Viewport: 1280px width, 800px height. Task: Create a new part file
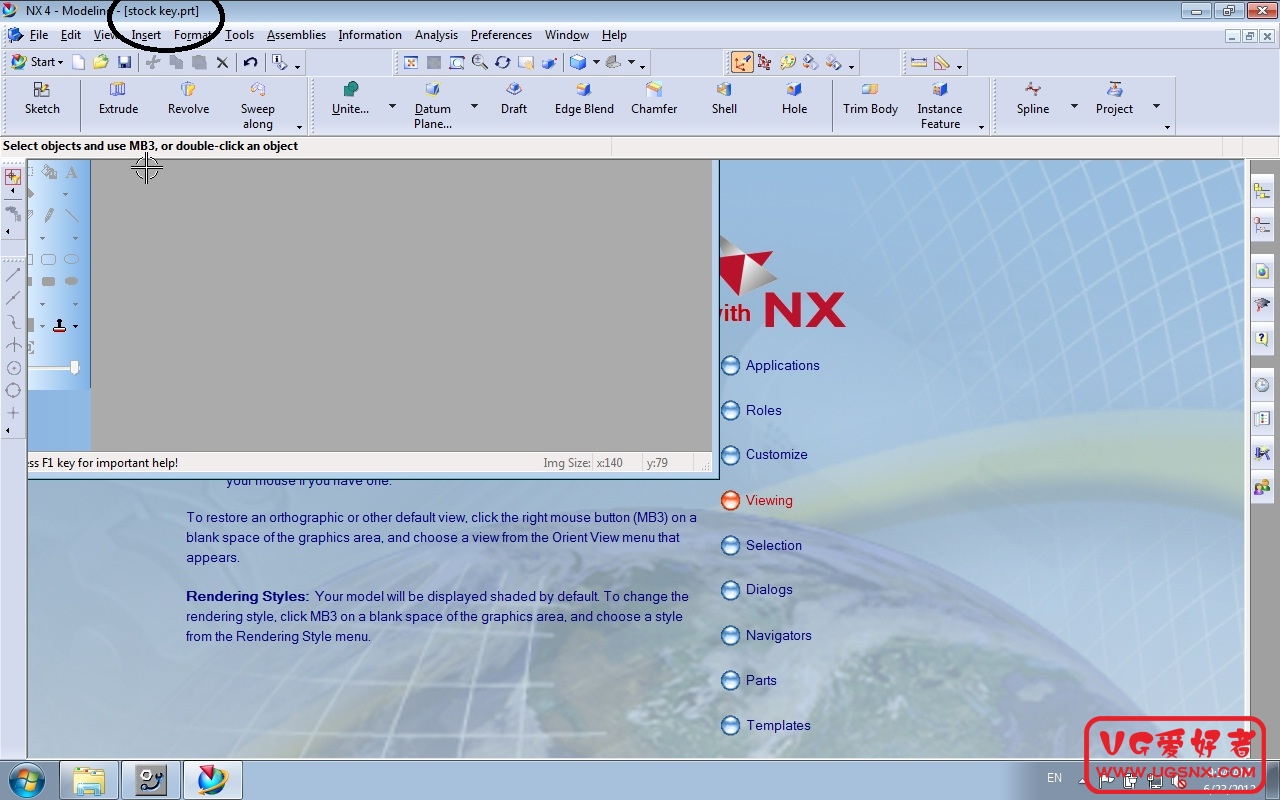click(x=79, y=62)
